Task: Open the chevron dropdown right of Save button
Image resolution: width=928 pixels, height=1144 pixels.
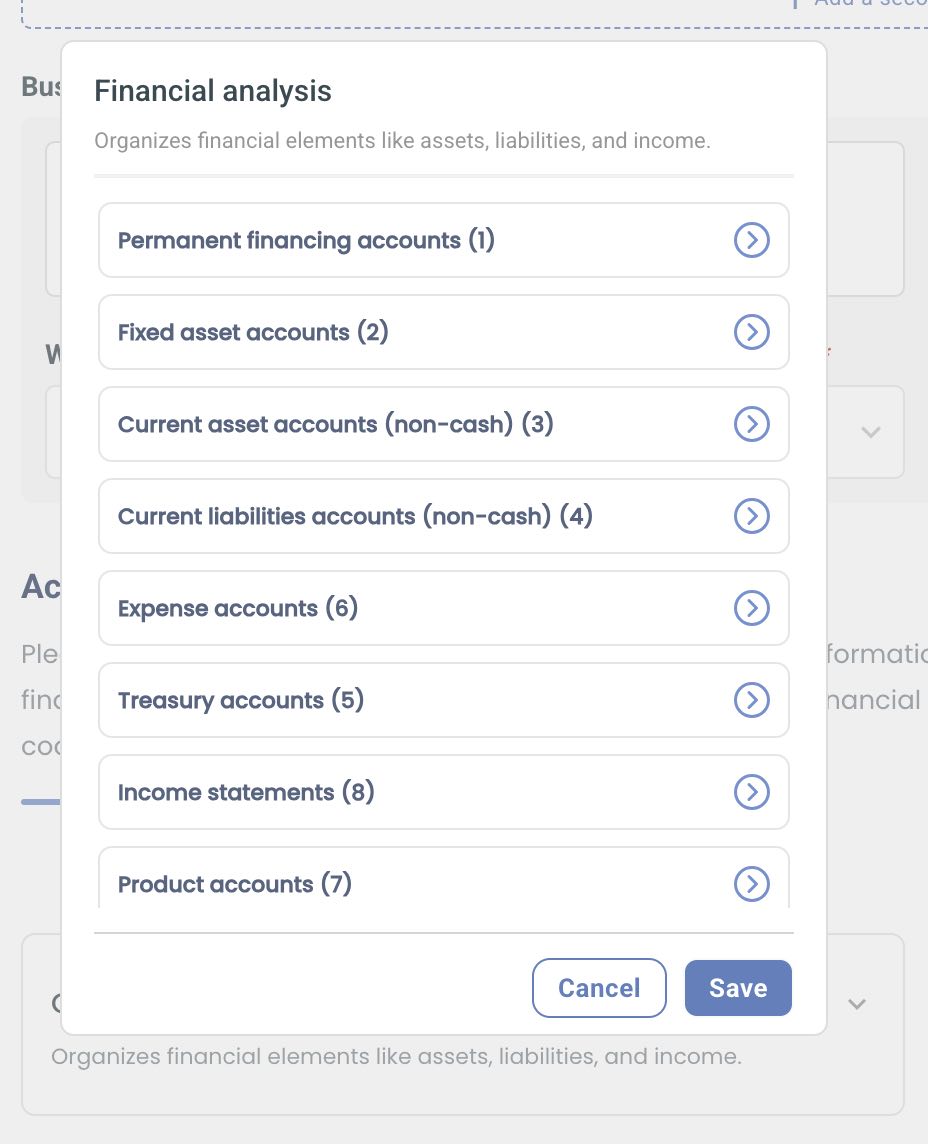Action: [857, 1004]
